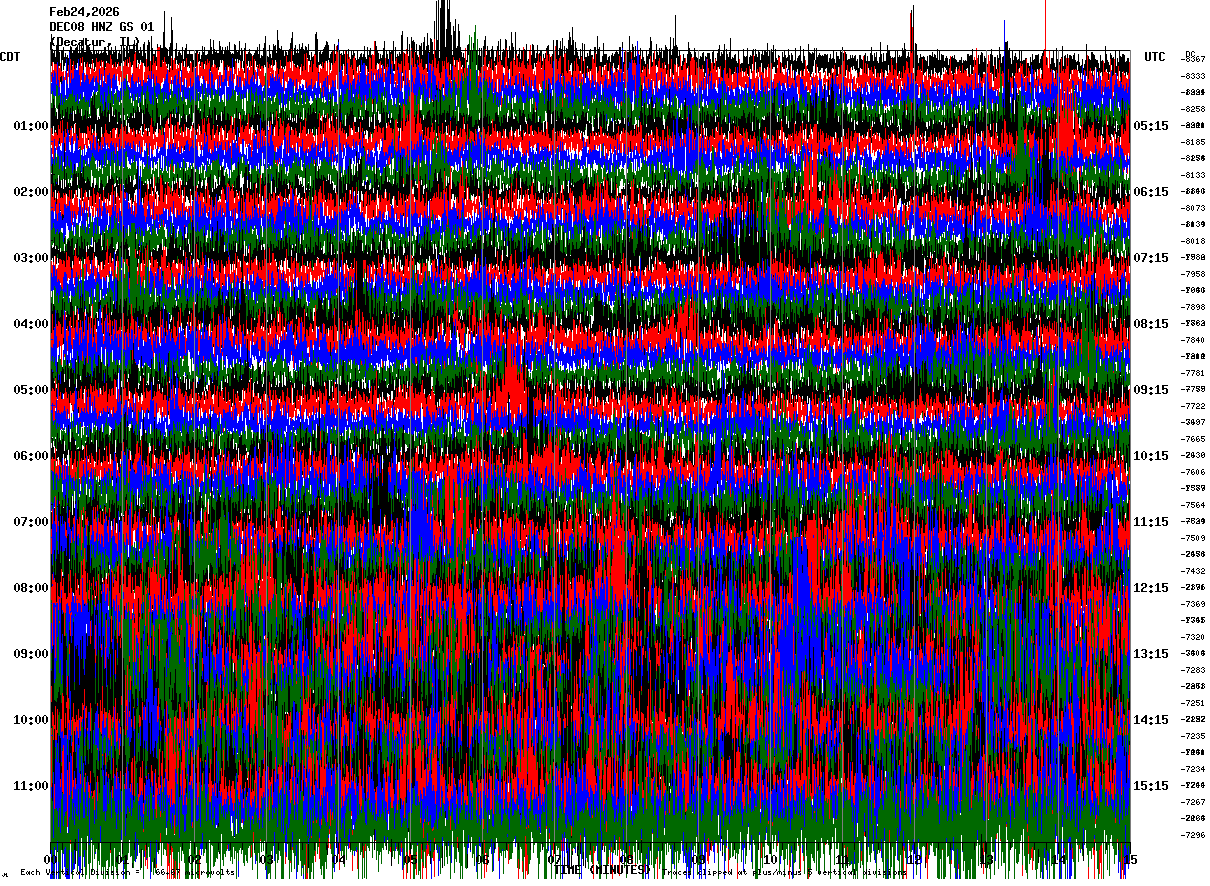Click the date label Feb24,2026
Image resolution: width=1210 pixels, height=886 pixels.
84,12
